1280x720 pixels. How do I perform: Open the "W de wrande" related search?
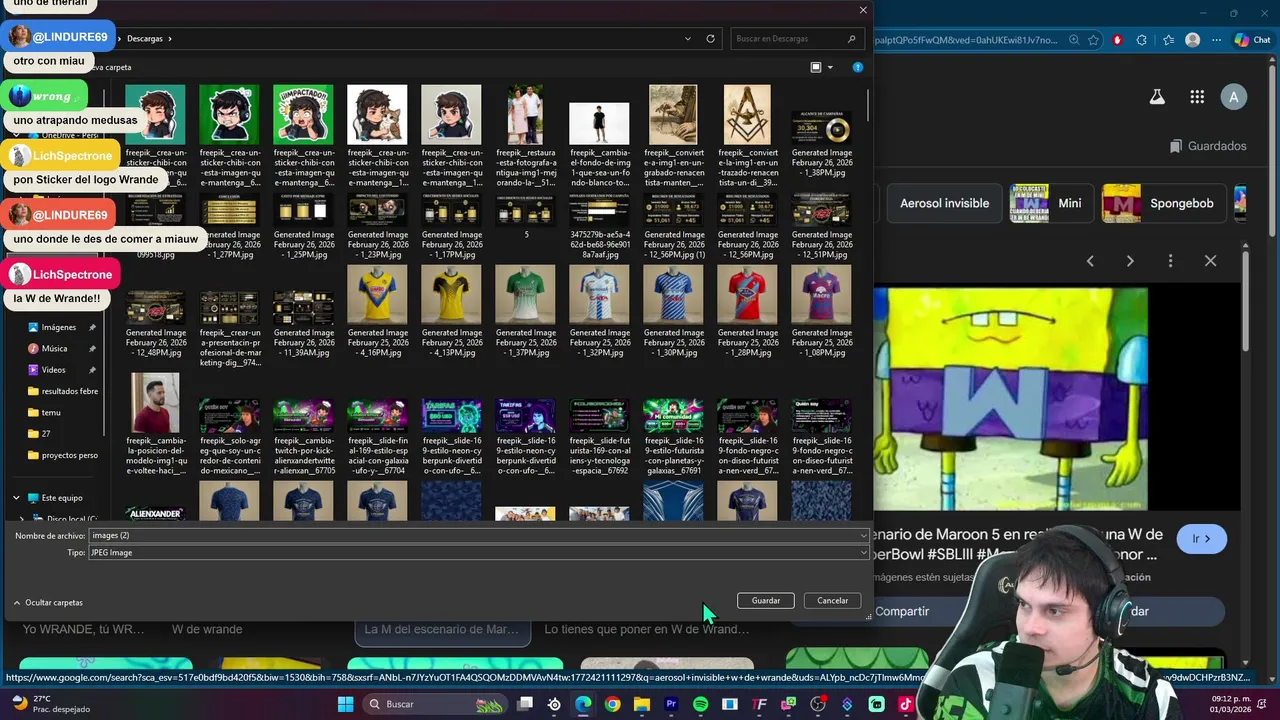207,630
